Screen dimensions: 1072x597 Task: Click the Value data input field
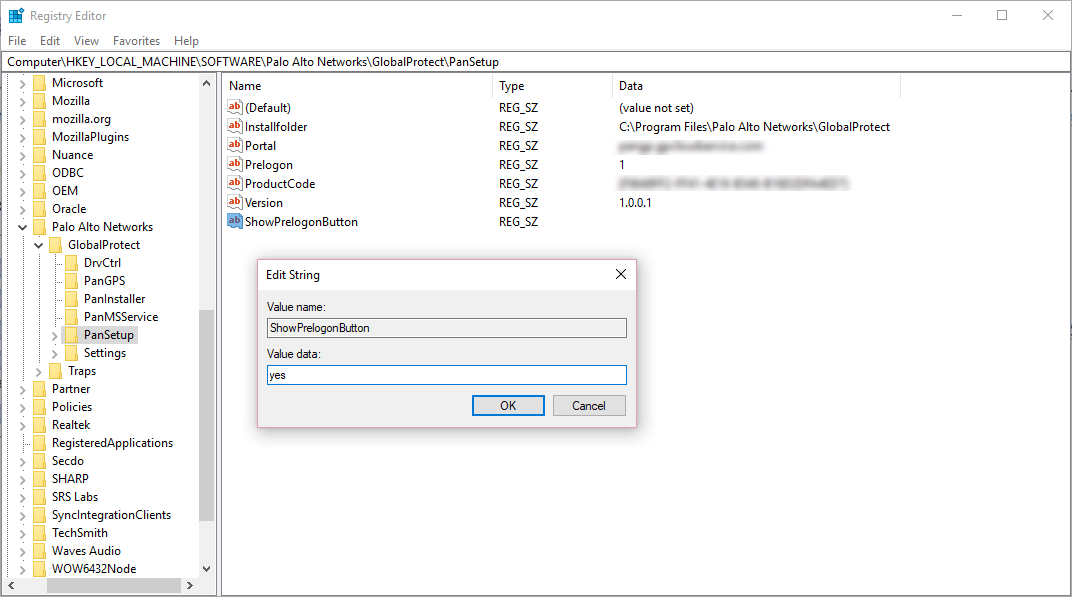pos(446,375)
